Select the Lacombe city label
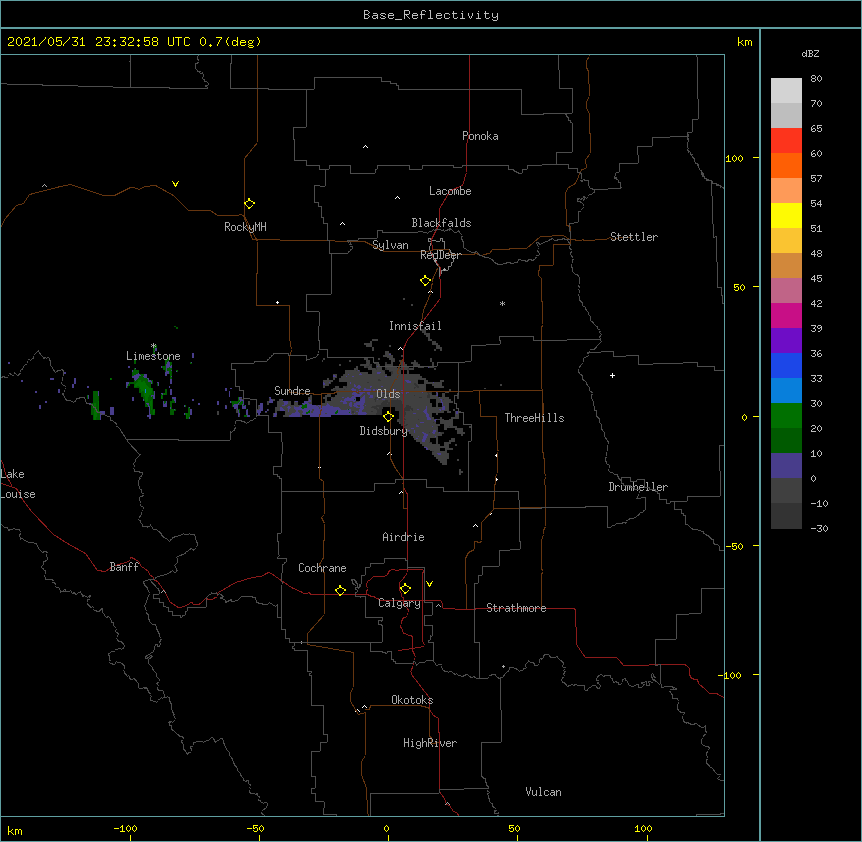Image resolution: width=862 pixels, height=842 pixels. [450, 191]
